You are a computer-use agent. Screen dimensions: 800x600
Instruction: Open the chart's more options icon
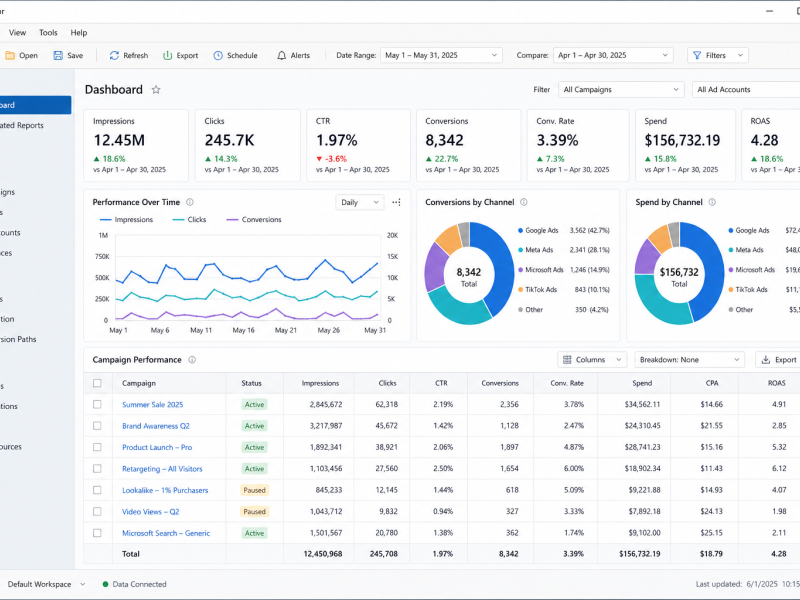point(396,202)
